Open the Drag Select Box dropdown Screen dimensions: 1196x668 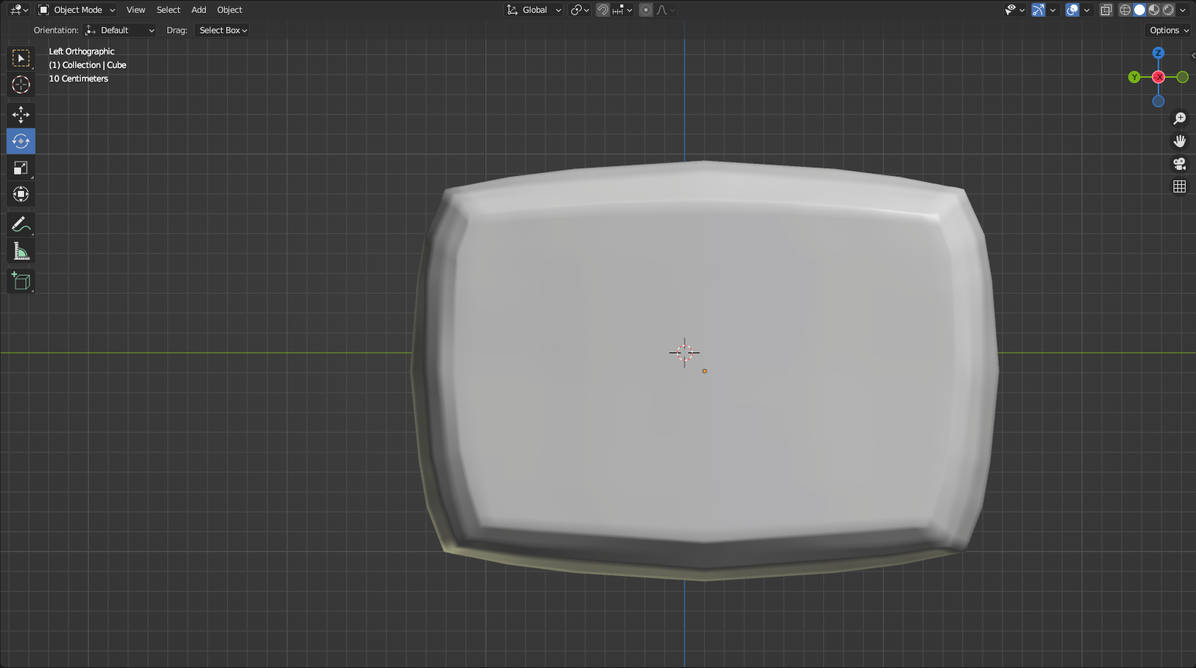point(223,31)
